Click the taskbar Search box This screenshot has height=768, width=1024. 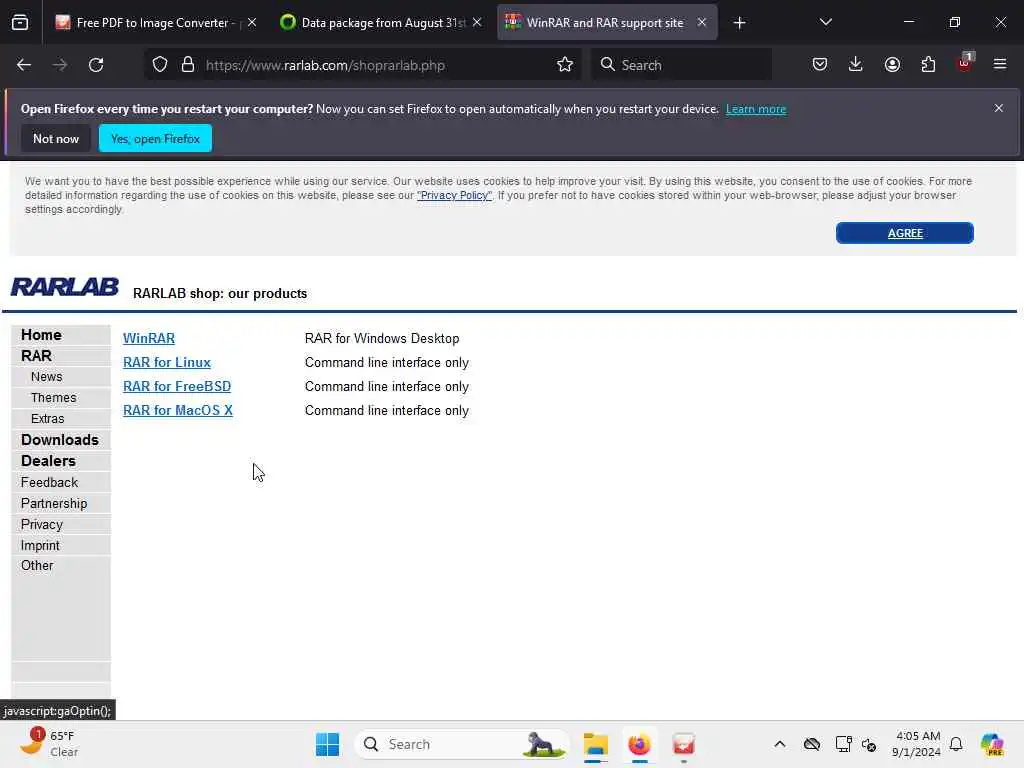click(x=462, y=744)
